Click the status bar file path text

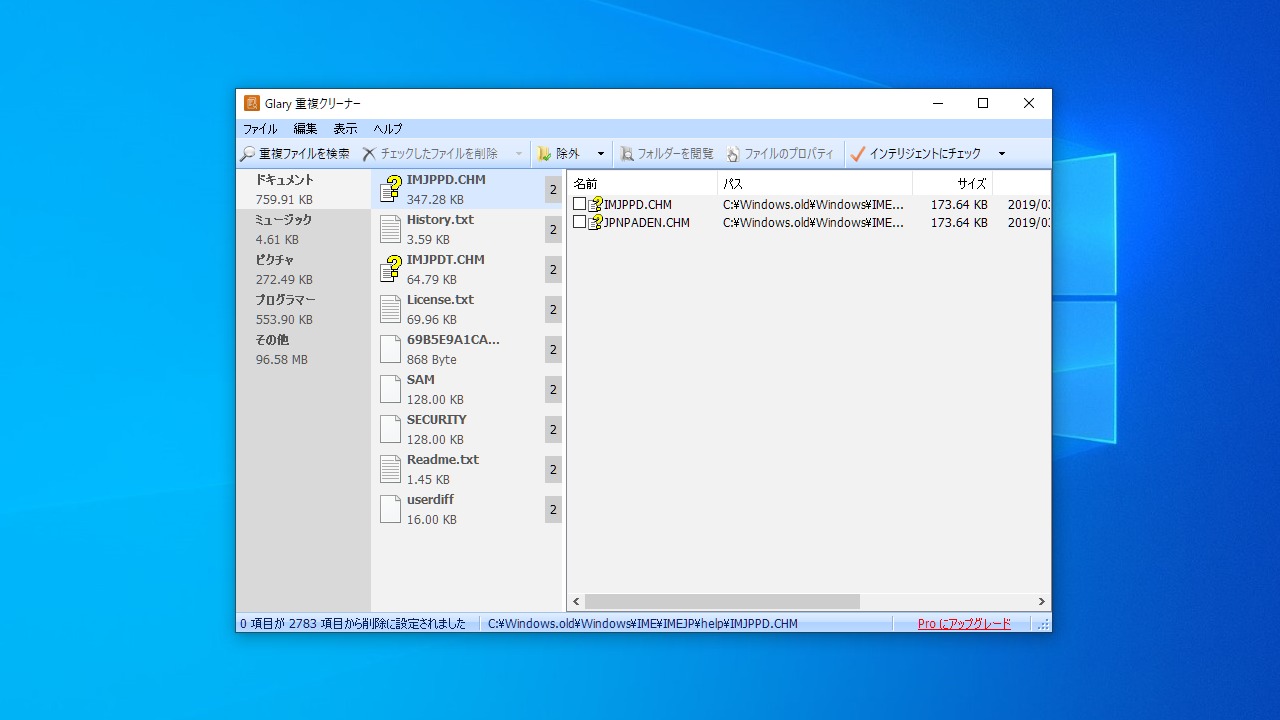(643, 624)
